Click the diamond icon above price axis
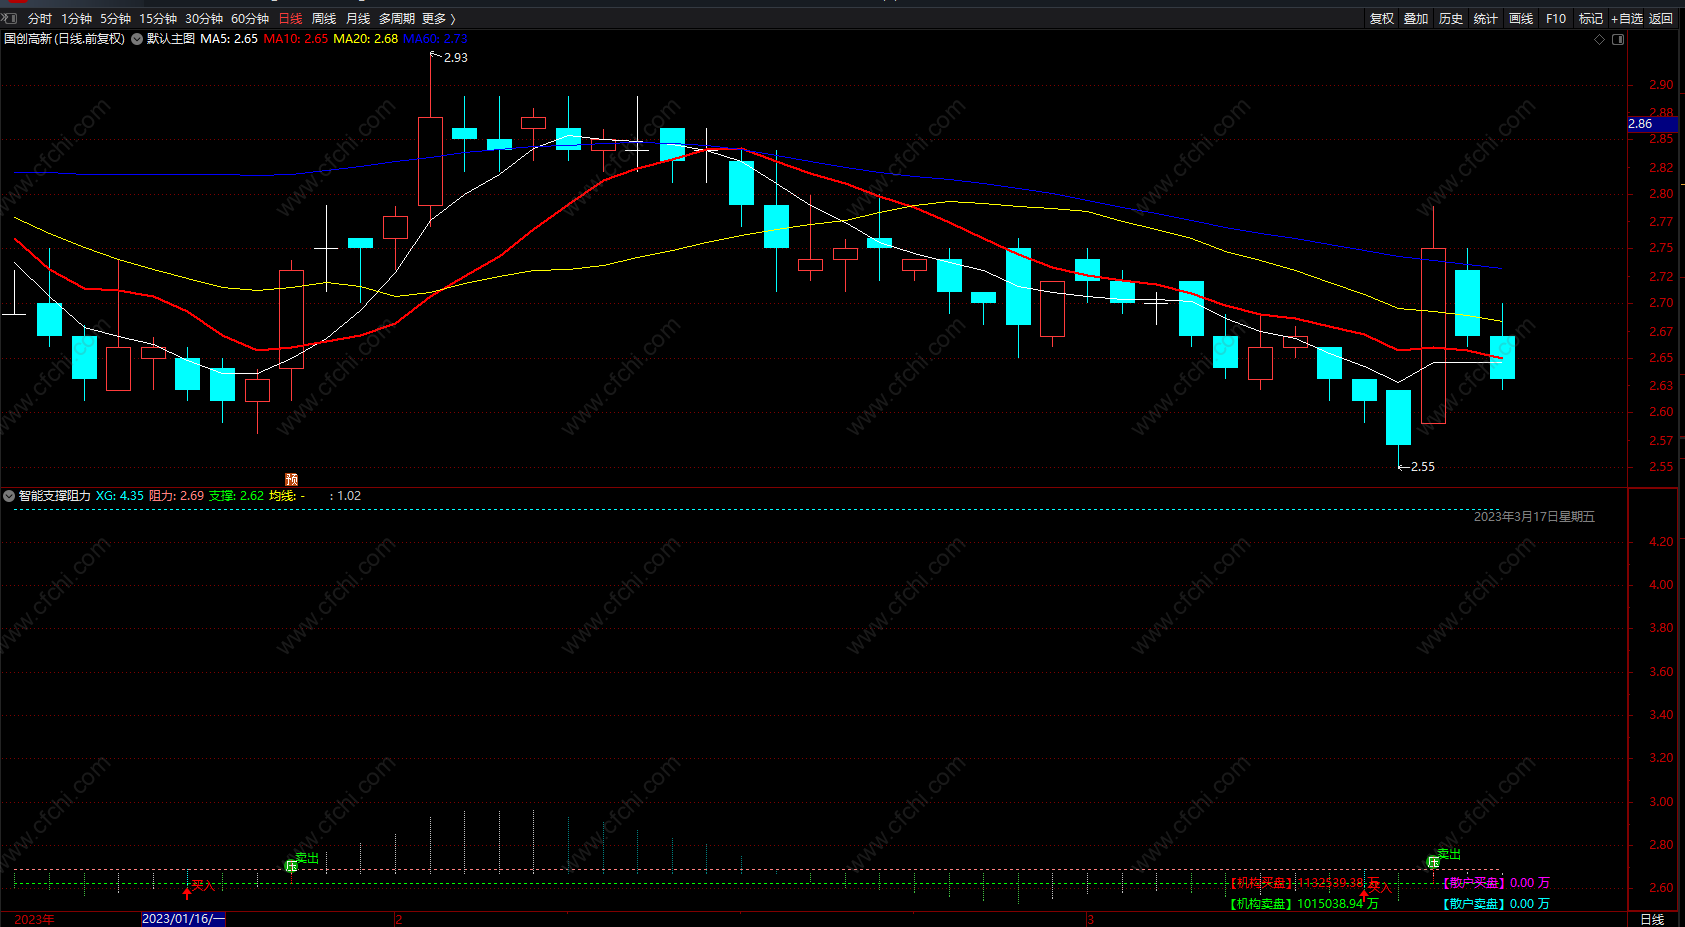This screenshot has height=927, width=1685. [x=1599, y=39]
